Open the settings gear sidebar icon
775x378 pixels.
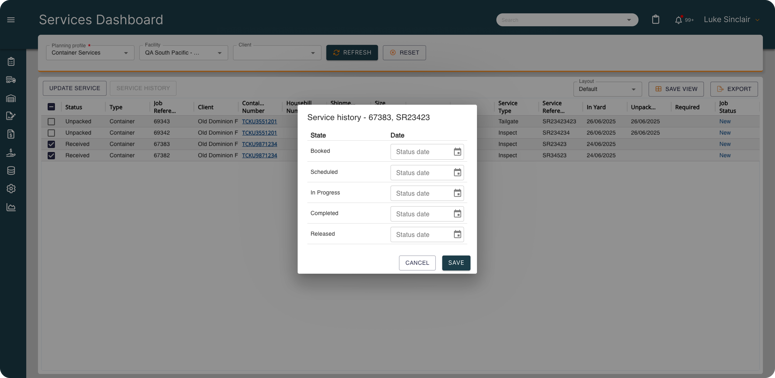[x=11, y=189]
